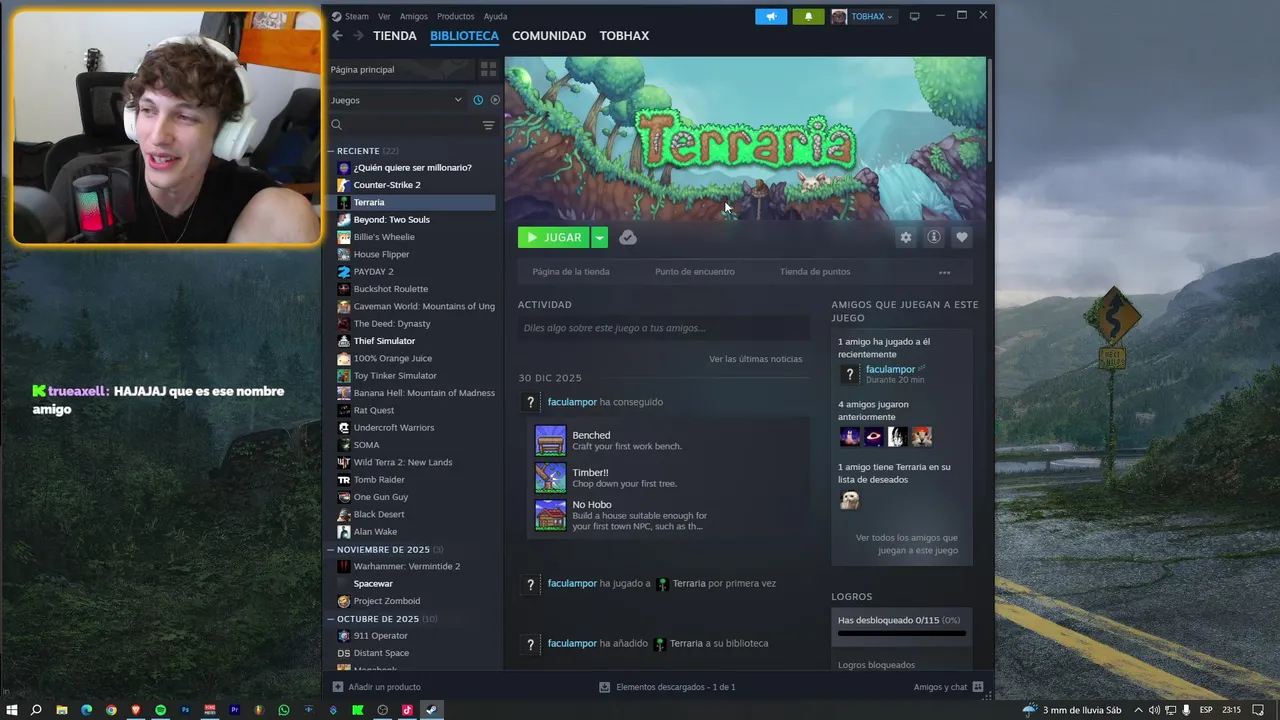Open Amigos y chat
This screenshot has width=1280, height=720.
(948, 687)
